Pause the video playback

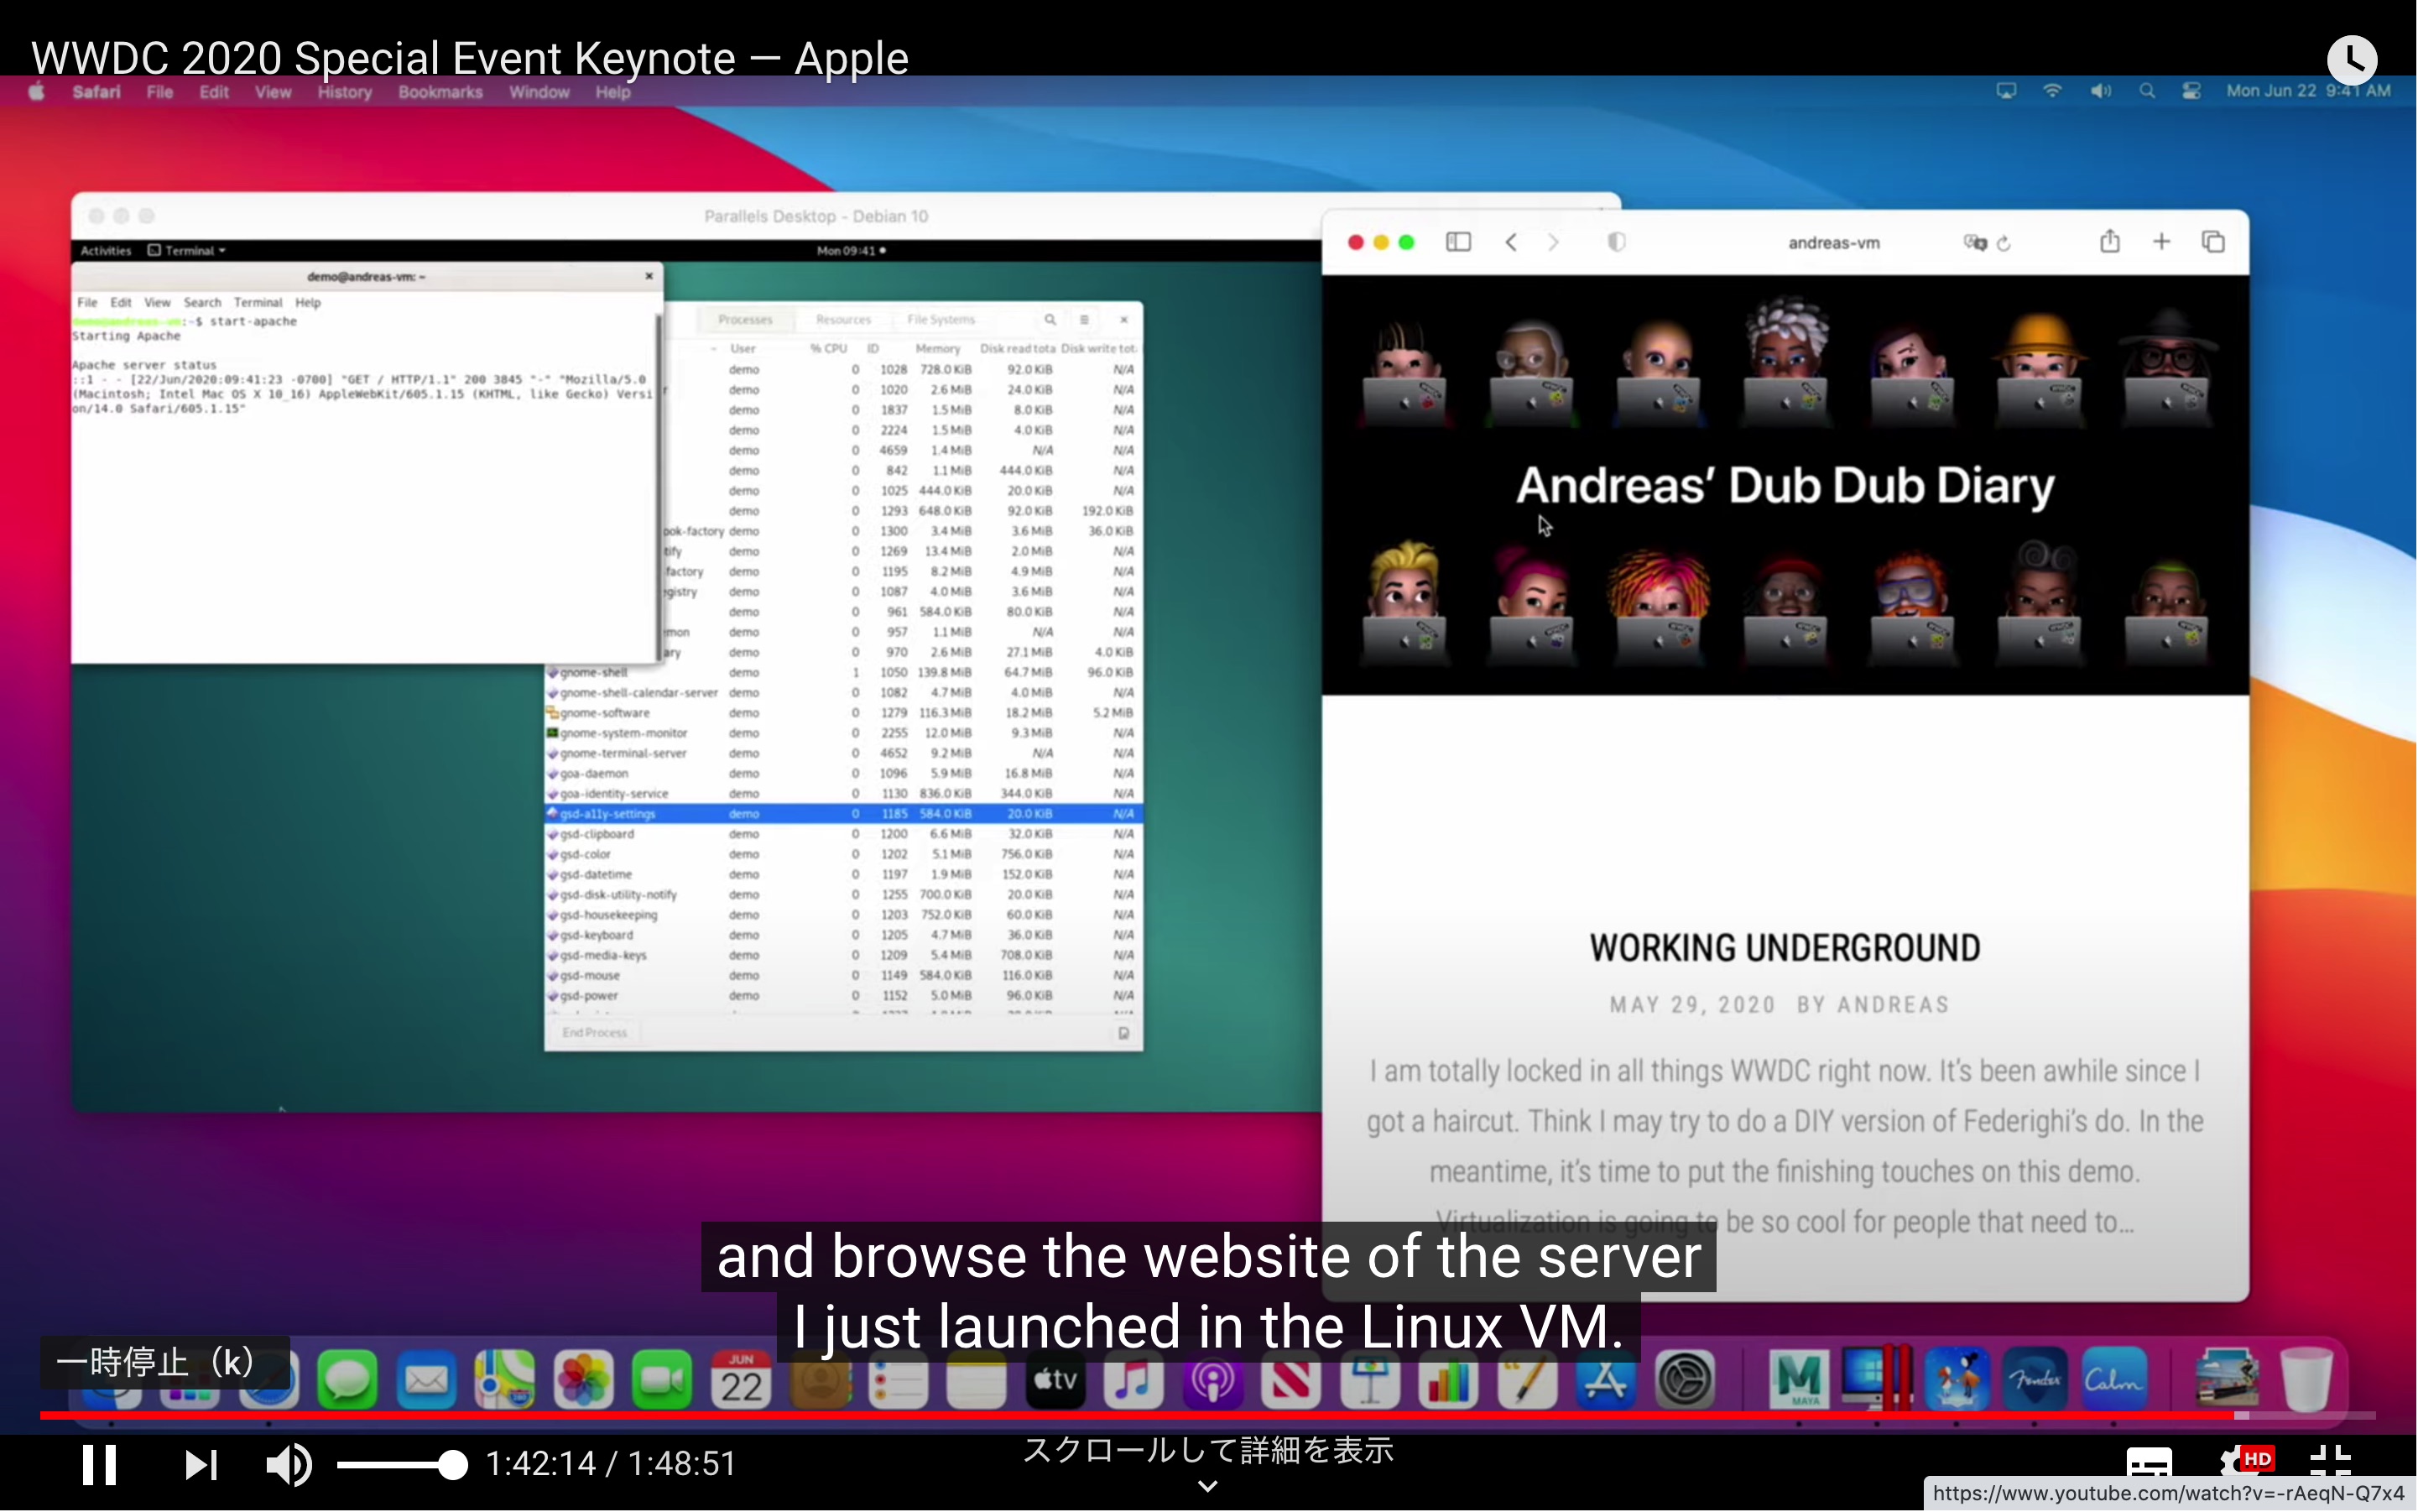(x=99, y=1464)
